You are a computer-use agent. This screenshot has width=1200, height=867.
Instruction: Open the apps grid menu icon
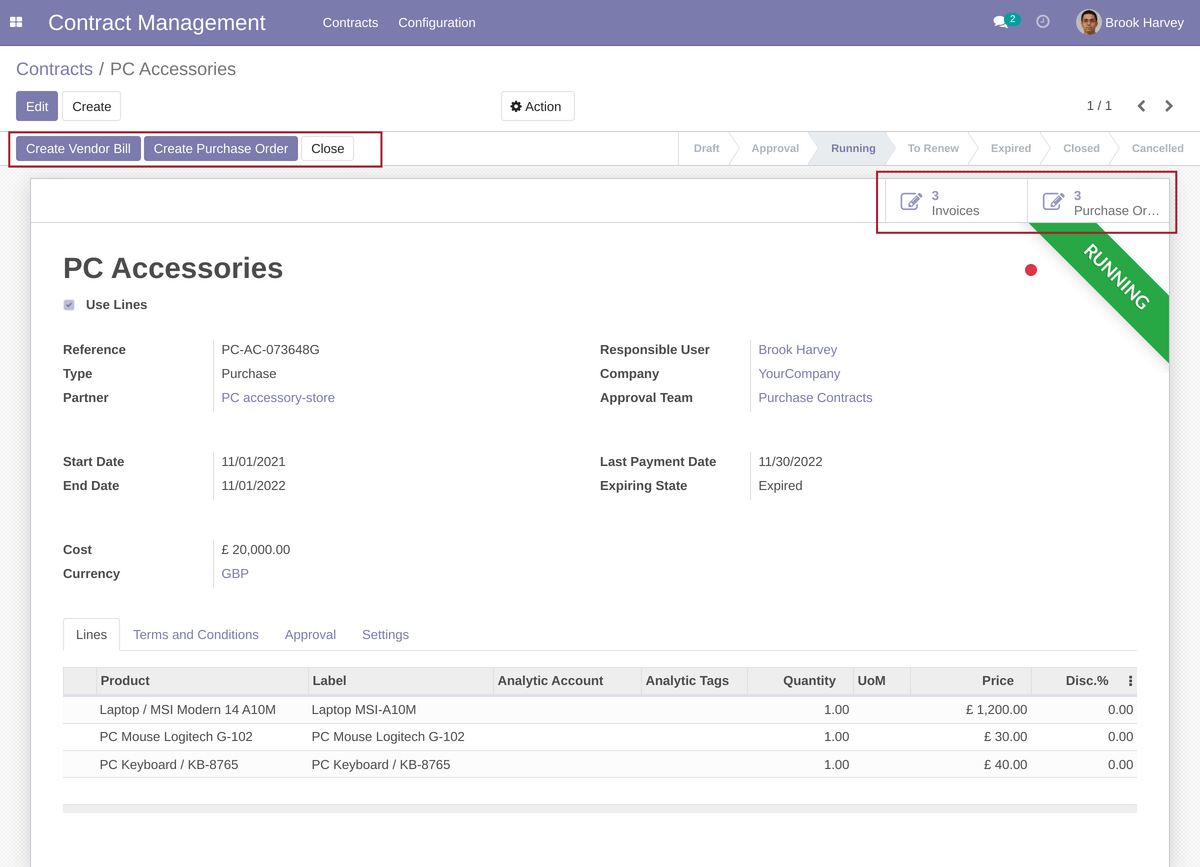[x=16, y=22]
